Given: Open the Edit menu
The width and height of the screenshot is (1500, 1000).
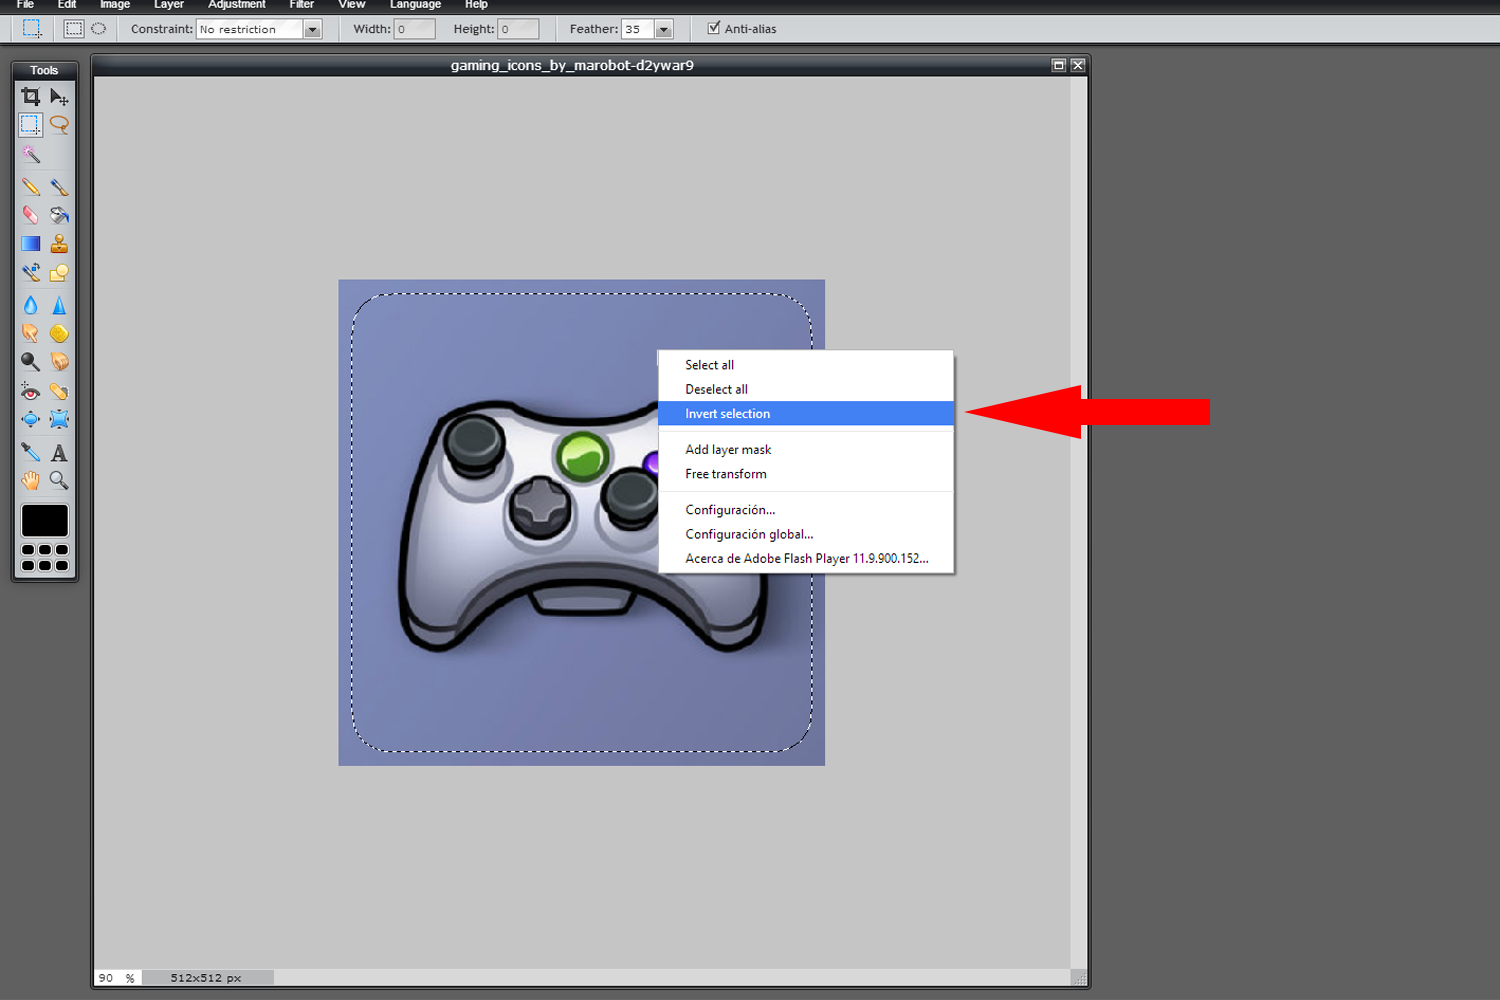Looking at the screenshot, I should (x=67, y=5).
